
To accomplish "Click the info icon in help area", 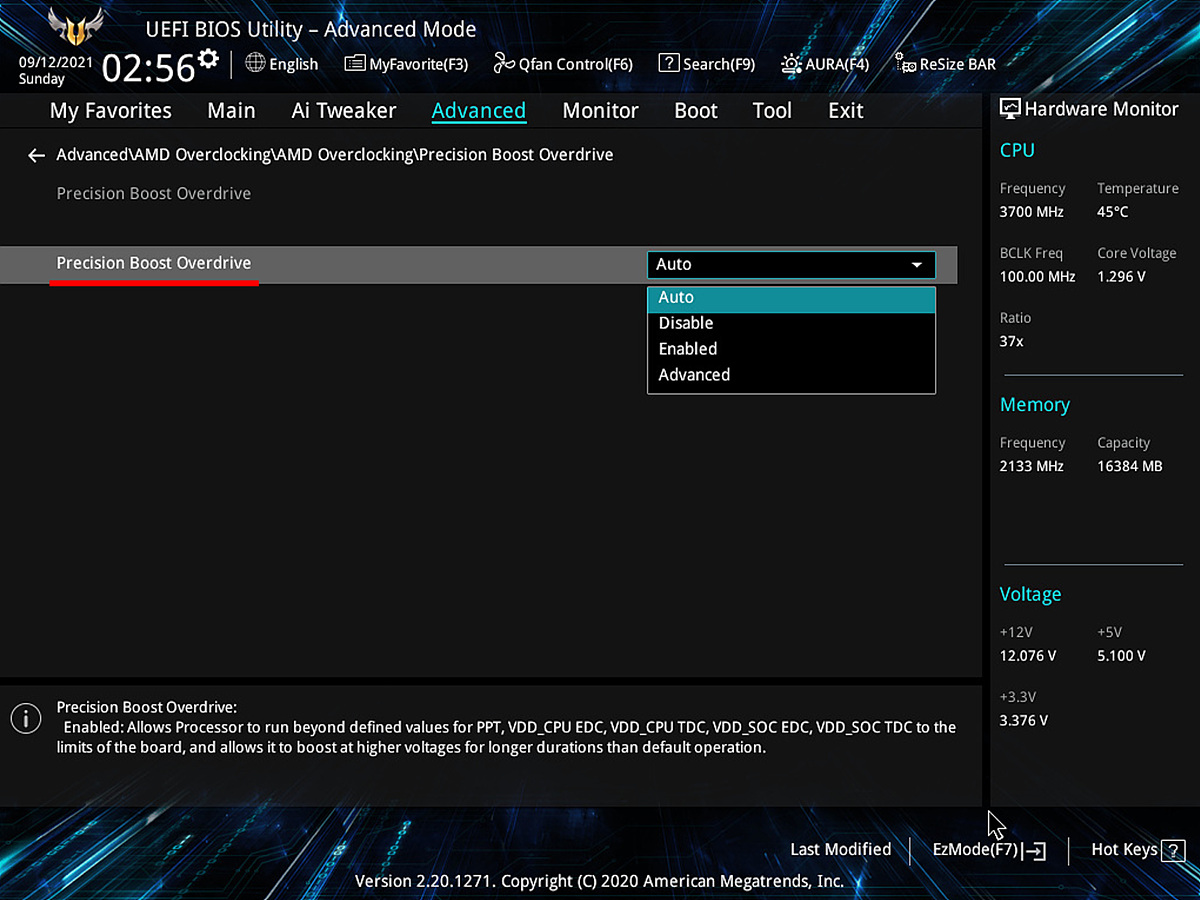I will [26, 717].
